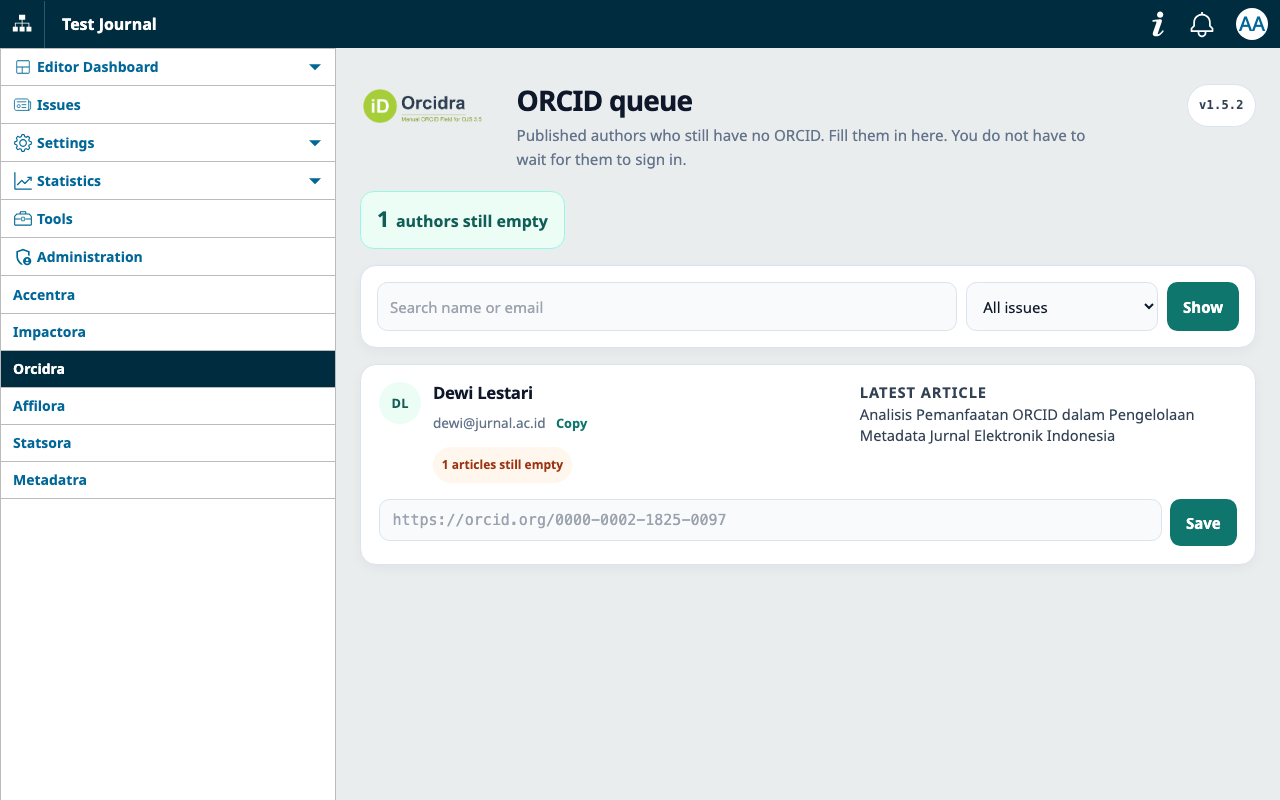Open Administration in the sidebar
1280x800 pixels.
pyautogui.click(x=168, y=257)
